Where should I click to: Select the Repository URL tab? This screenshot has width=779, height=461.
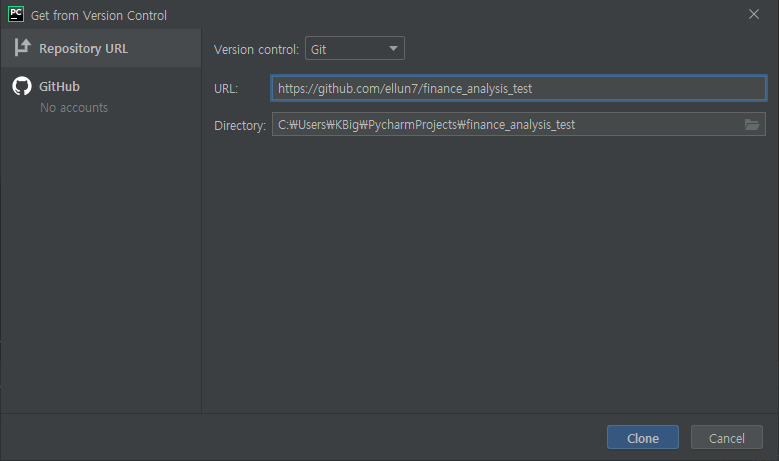[x=101, y=48]
